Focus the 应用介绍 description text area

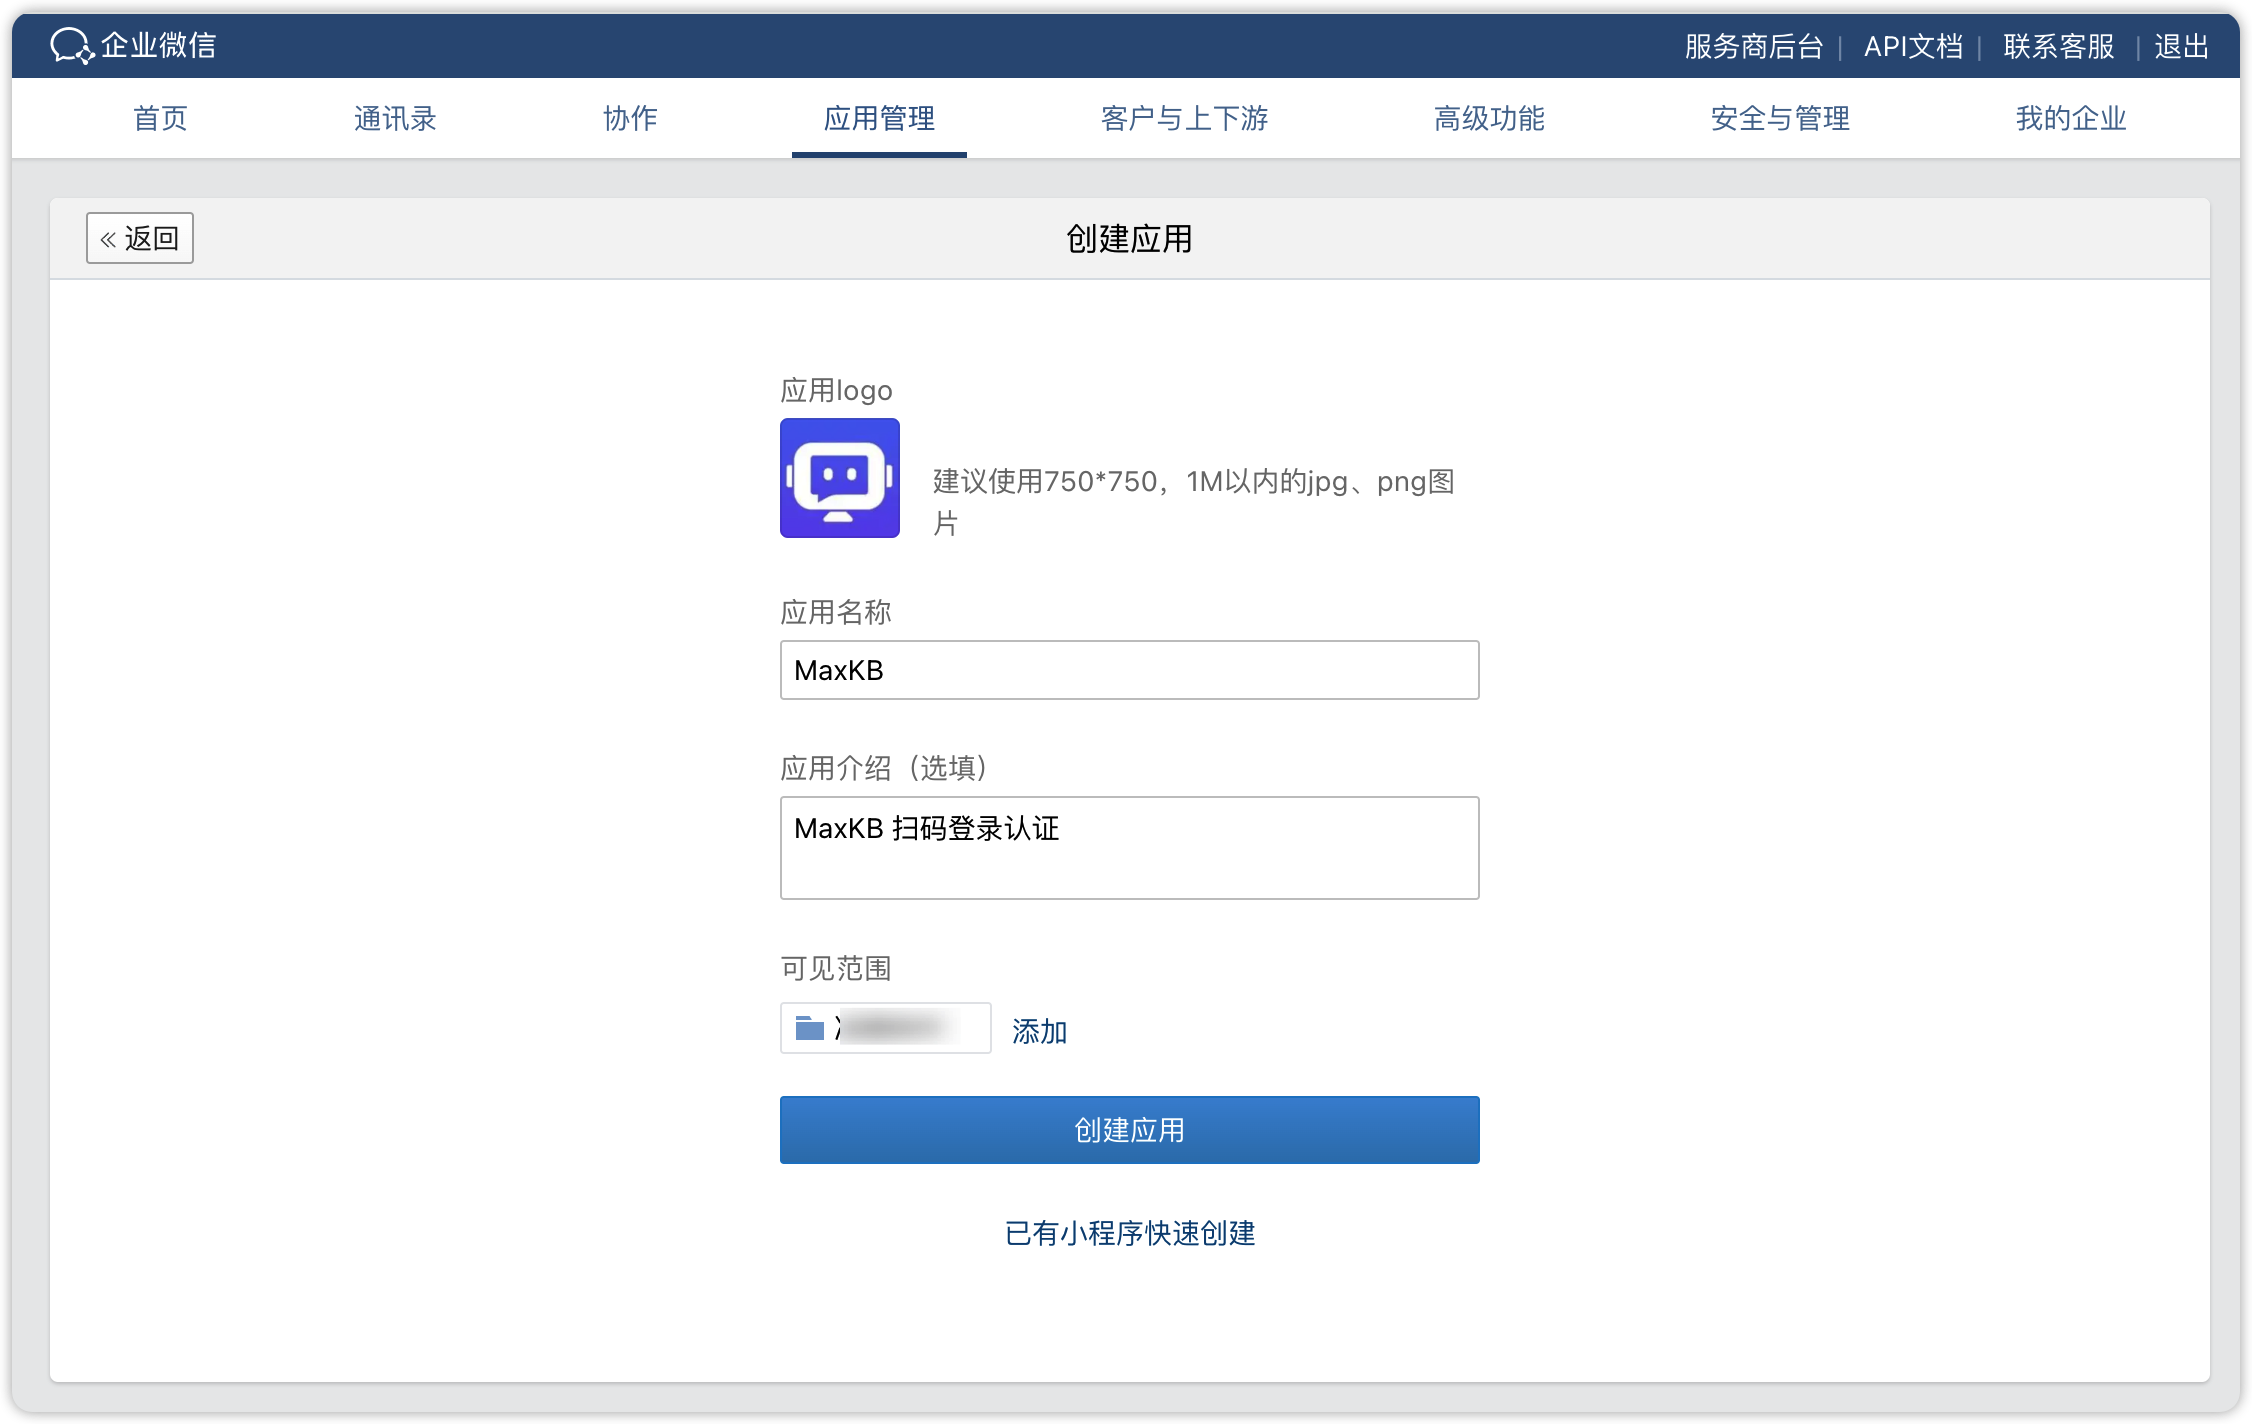(1129, 848)
